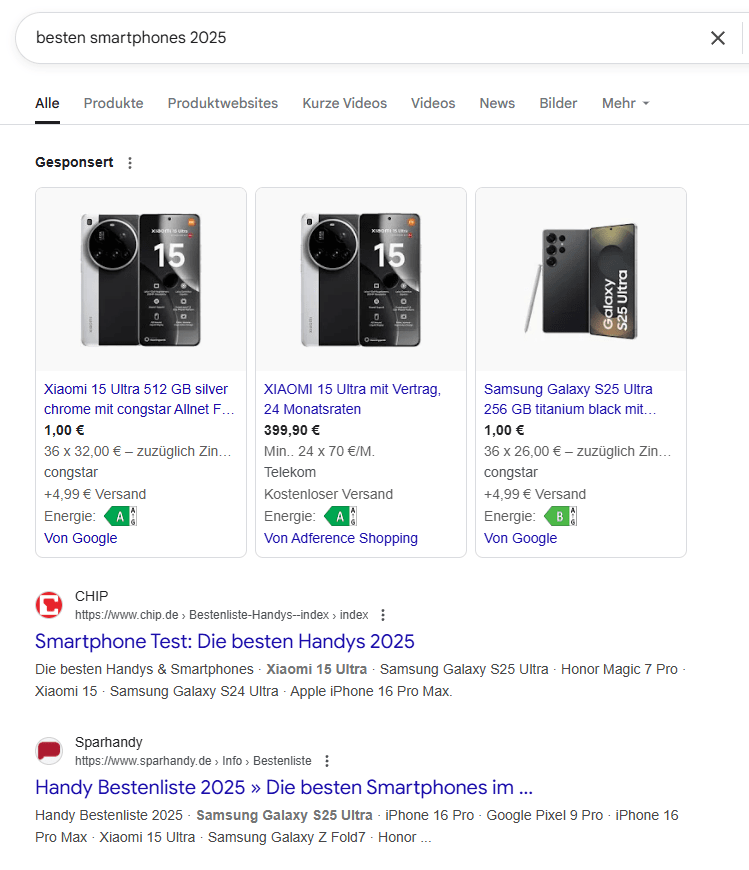Click the Sparhandy site favicon

click(49, 751)
